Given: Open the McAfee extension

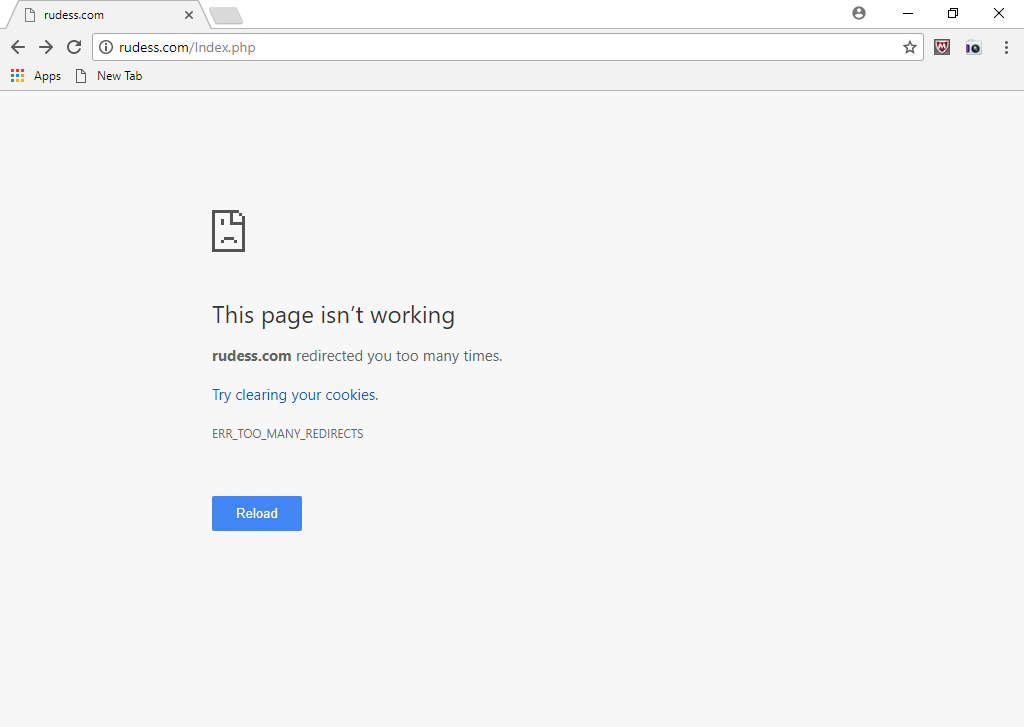Looking at the screenshot, I should pyautogui.click(x=941, y=46).
